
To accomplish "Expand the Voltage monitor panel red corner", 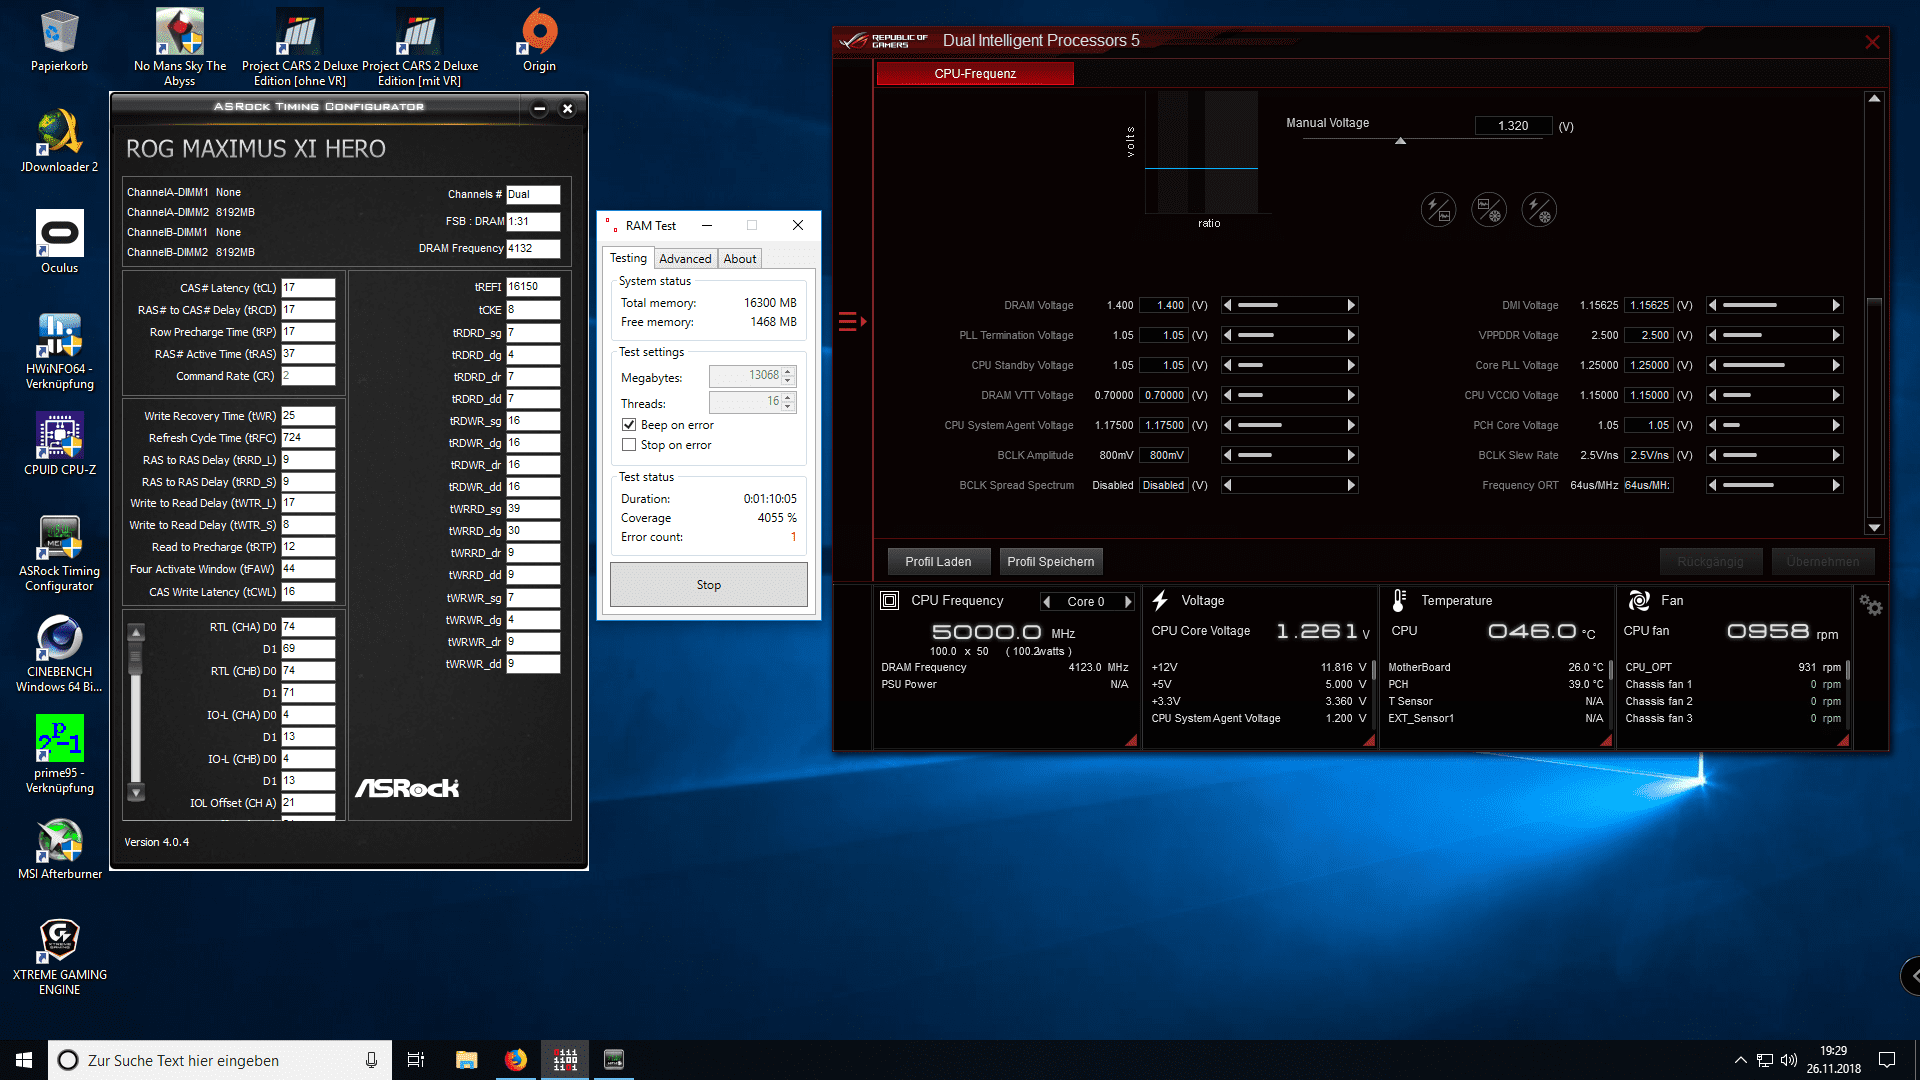I will point(1370,741).
